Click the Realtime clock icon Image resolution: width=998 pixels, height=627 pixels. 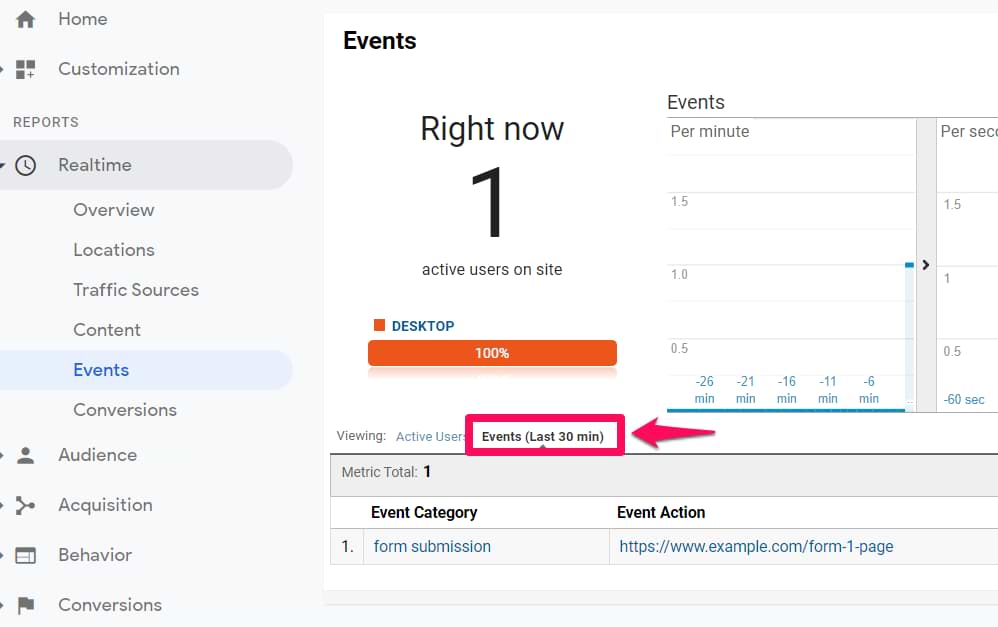[25, 165]
